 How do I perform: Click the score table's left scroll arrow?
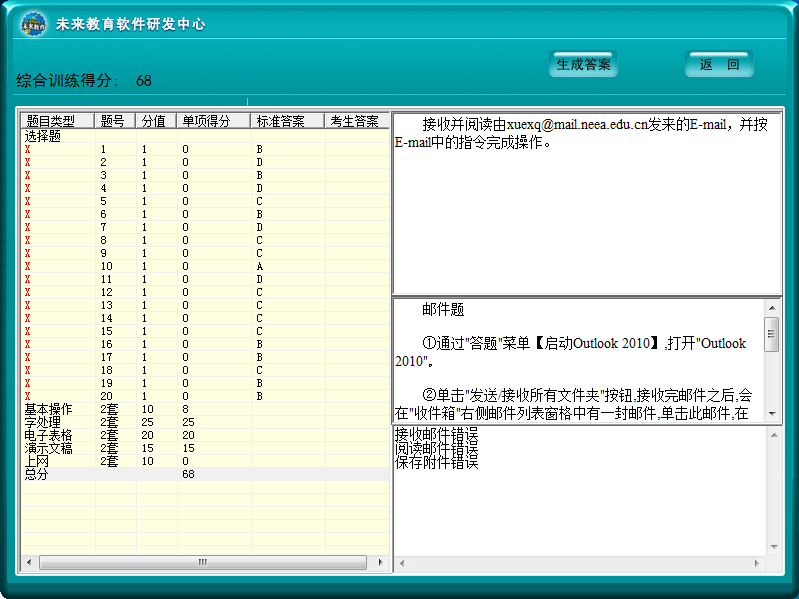coord(29,562)
